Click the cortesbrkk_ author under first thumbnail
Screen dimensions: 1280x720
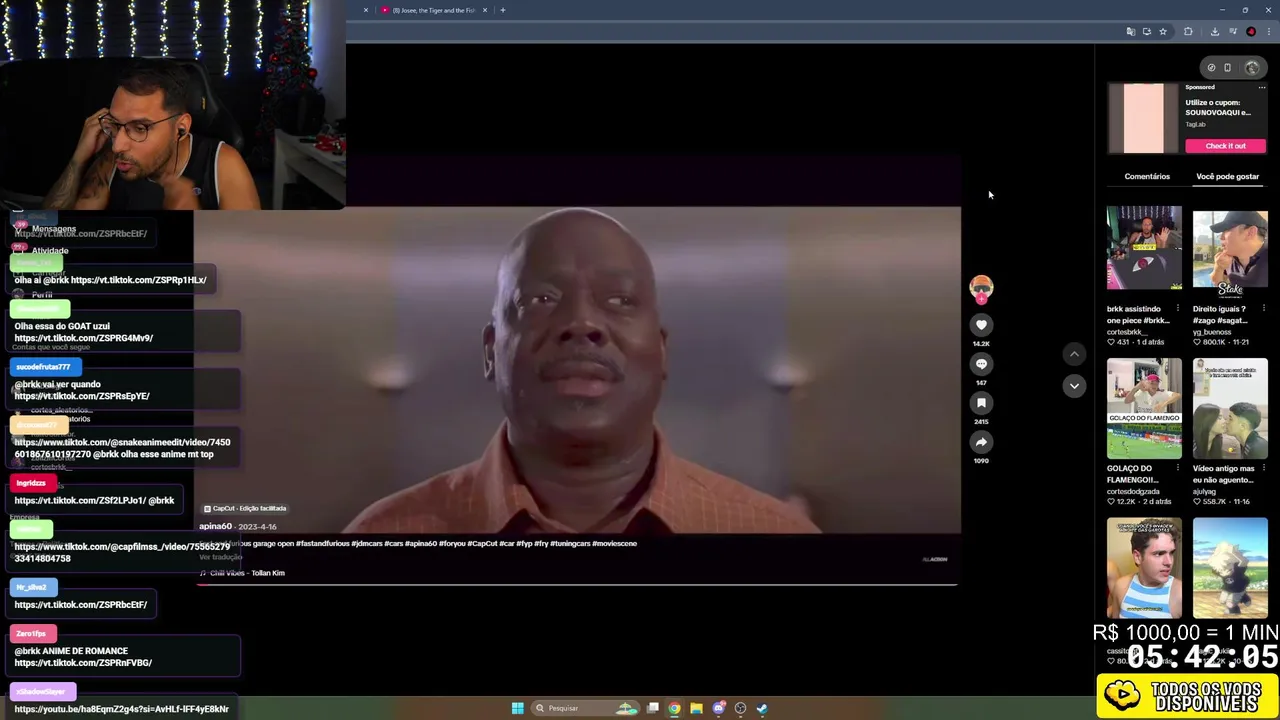[x=1126, y=332]
